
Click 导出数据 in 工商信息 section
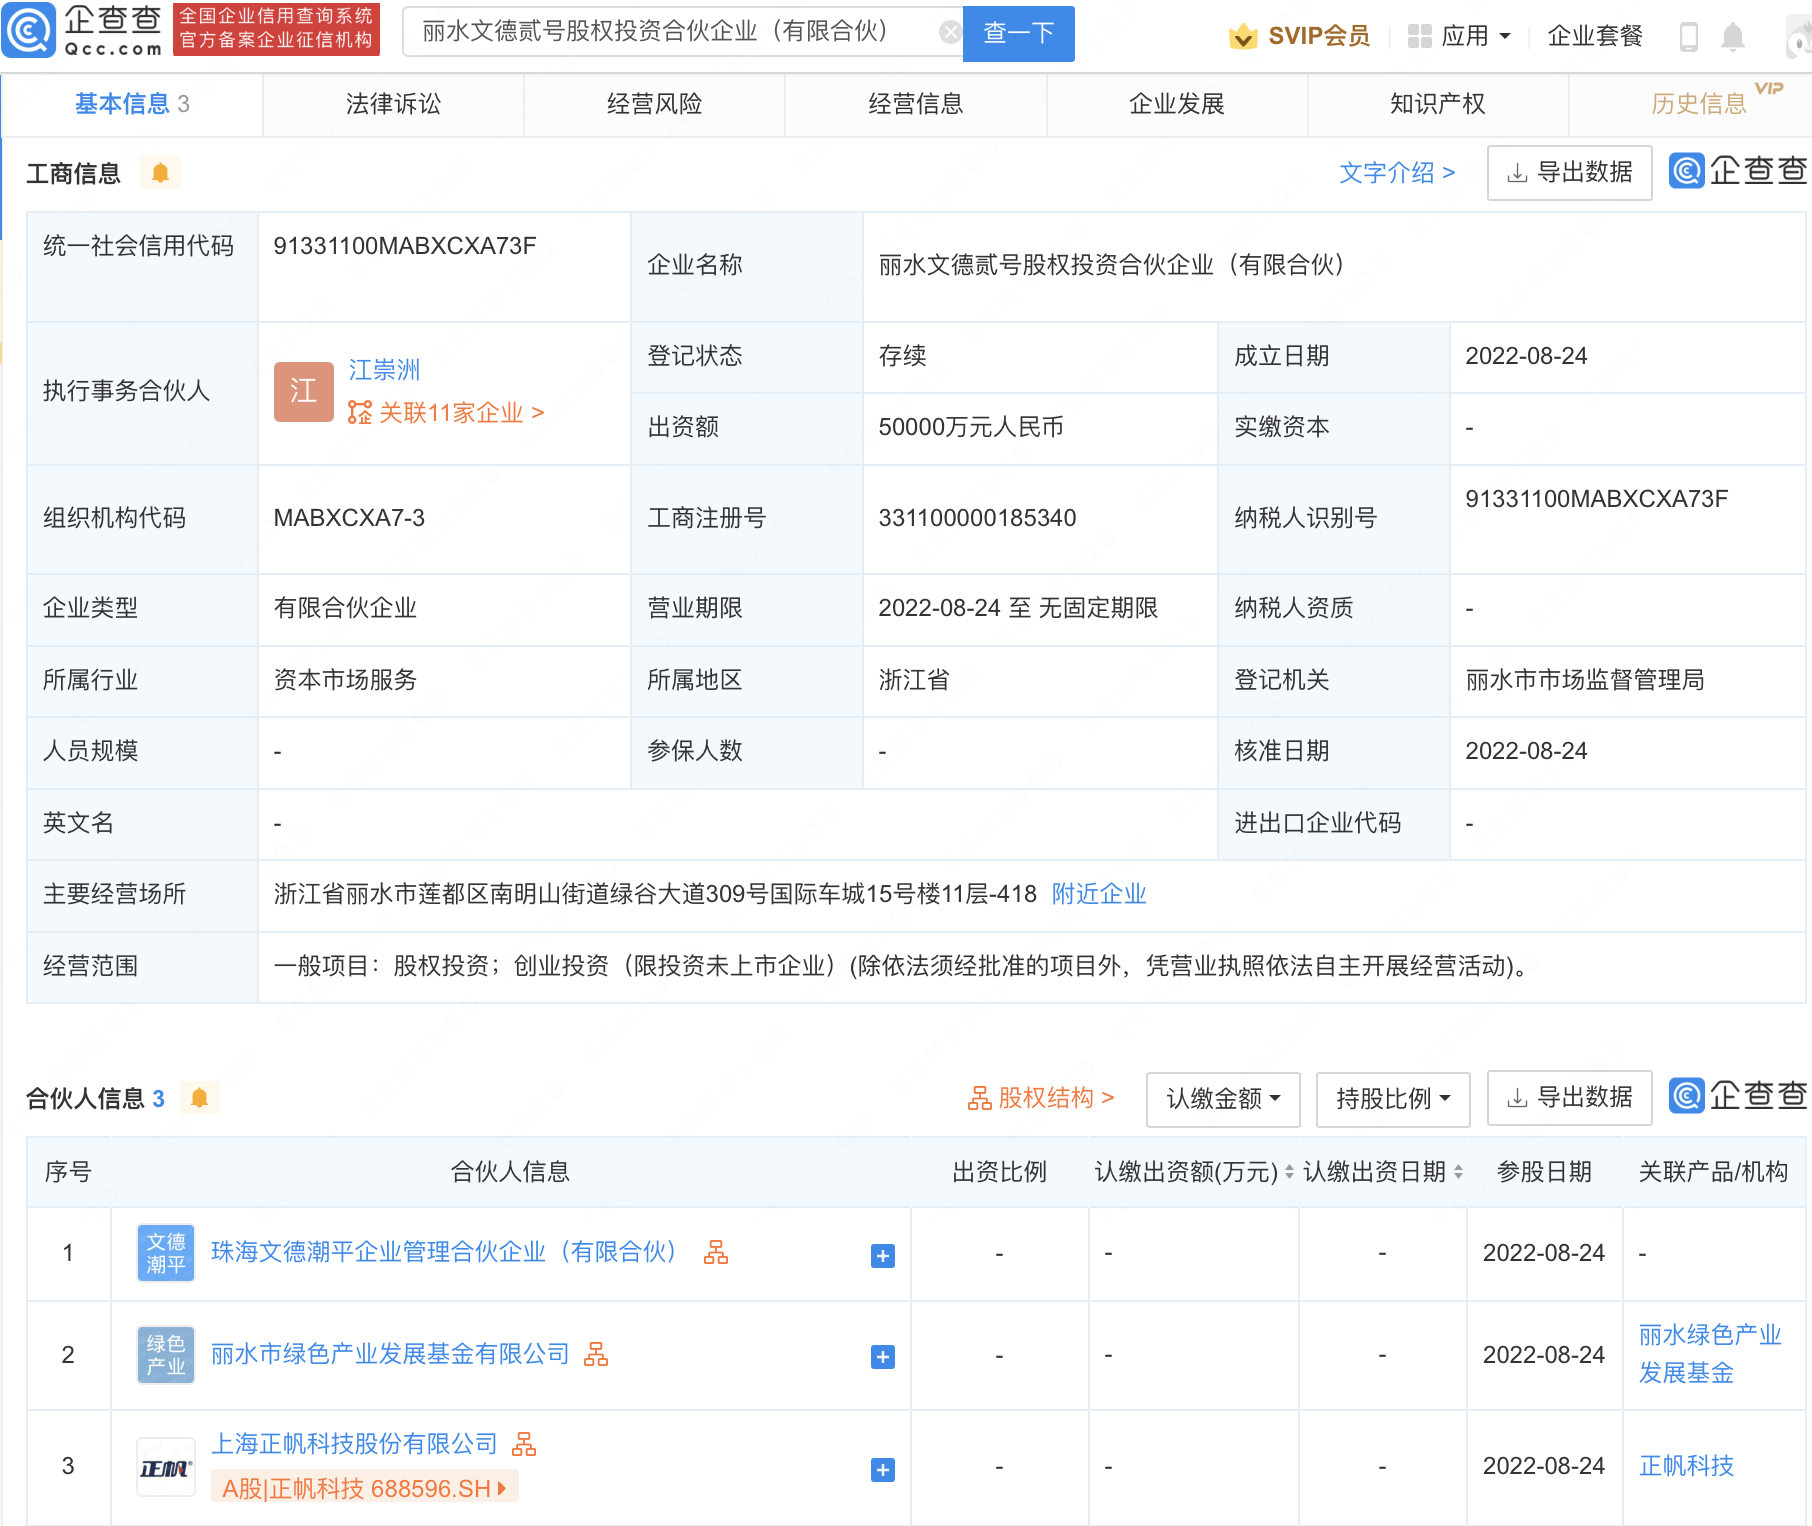[1570, 173]
